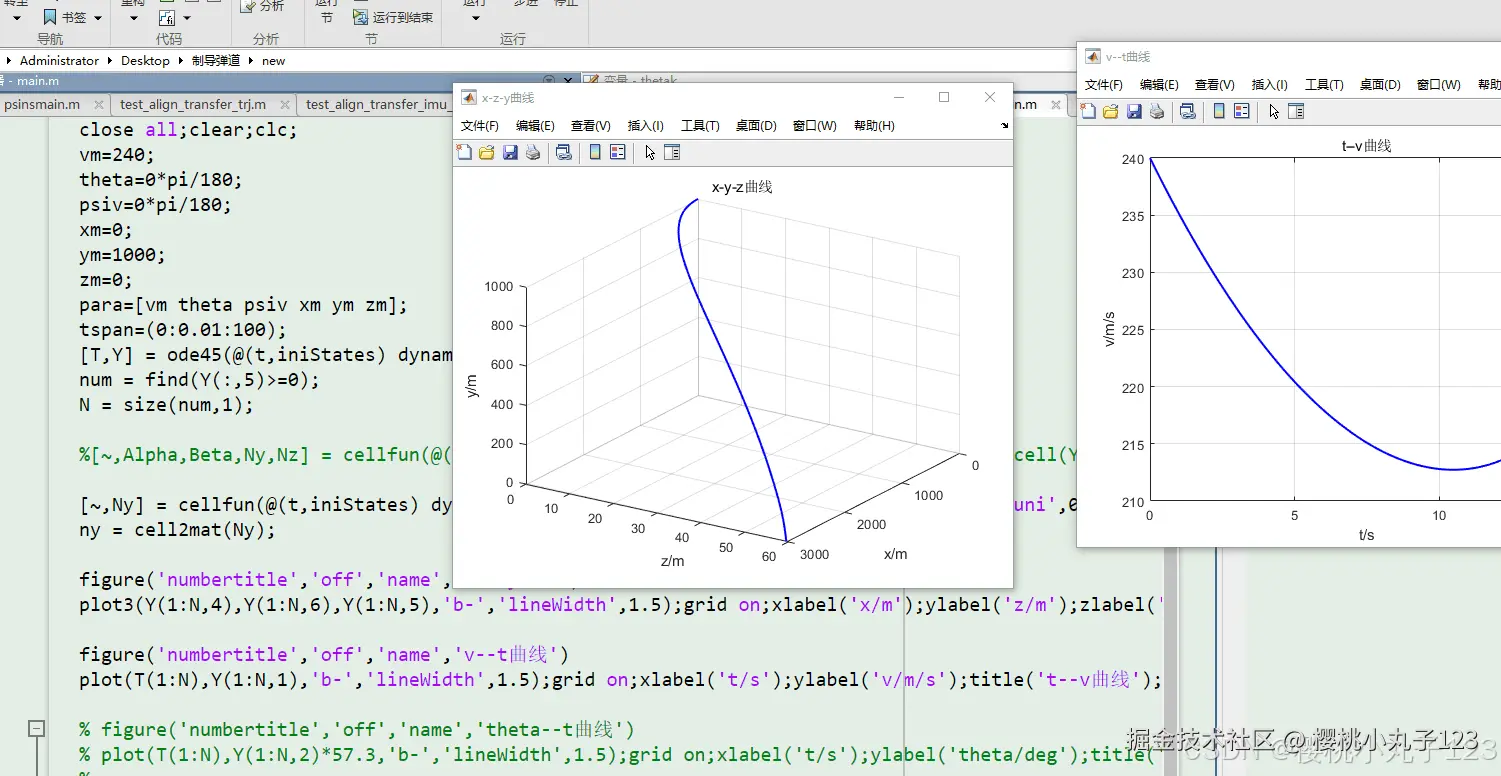Open editor actions circle-arrow button on title bar
Viewport: 1501px width, 776px height.
[549, 80]
